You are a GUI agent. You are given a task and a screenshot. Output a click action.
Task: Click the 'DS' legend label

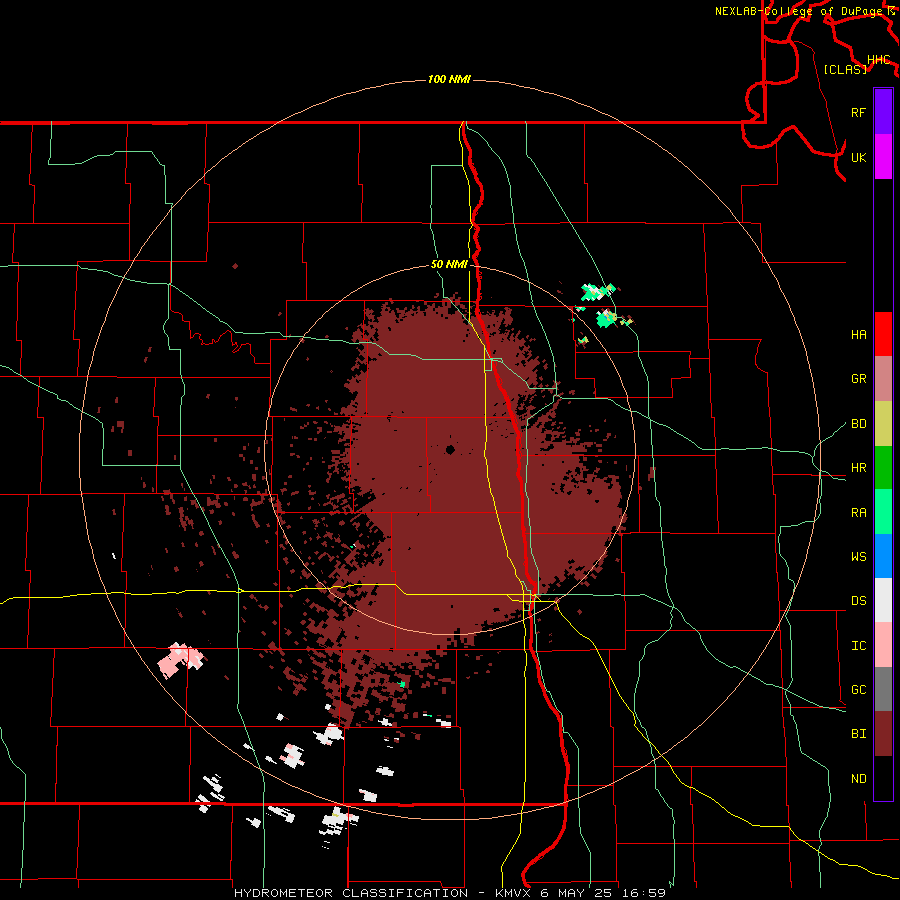[858, 601]
